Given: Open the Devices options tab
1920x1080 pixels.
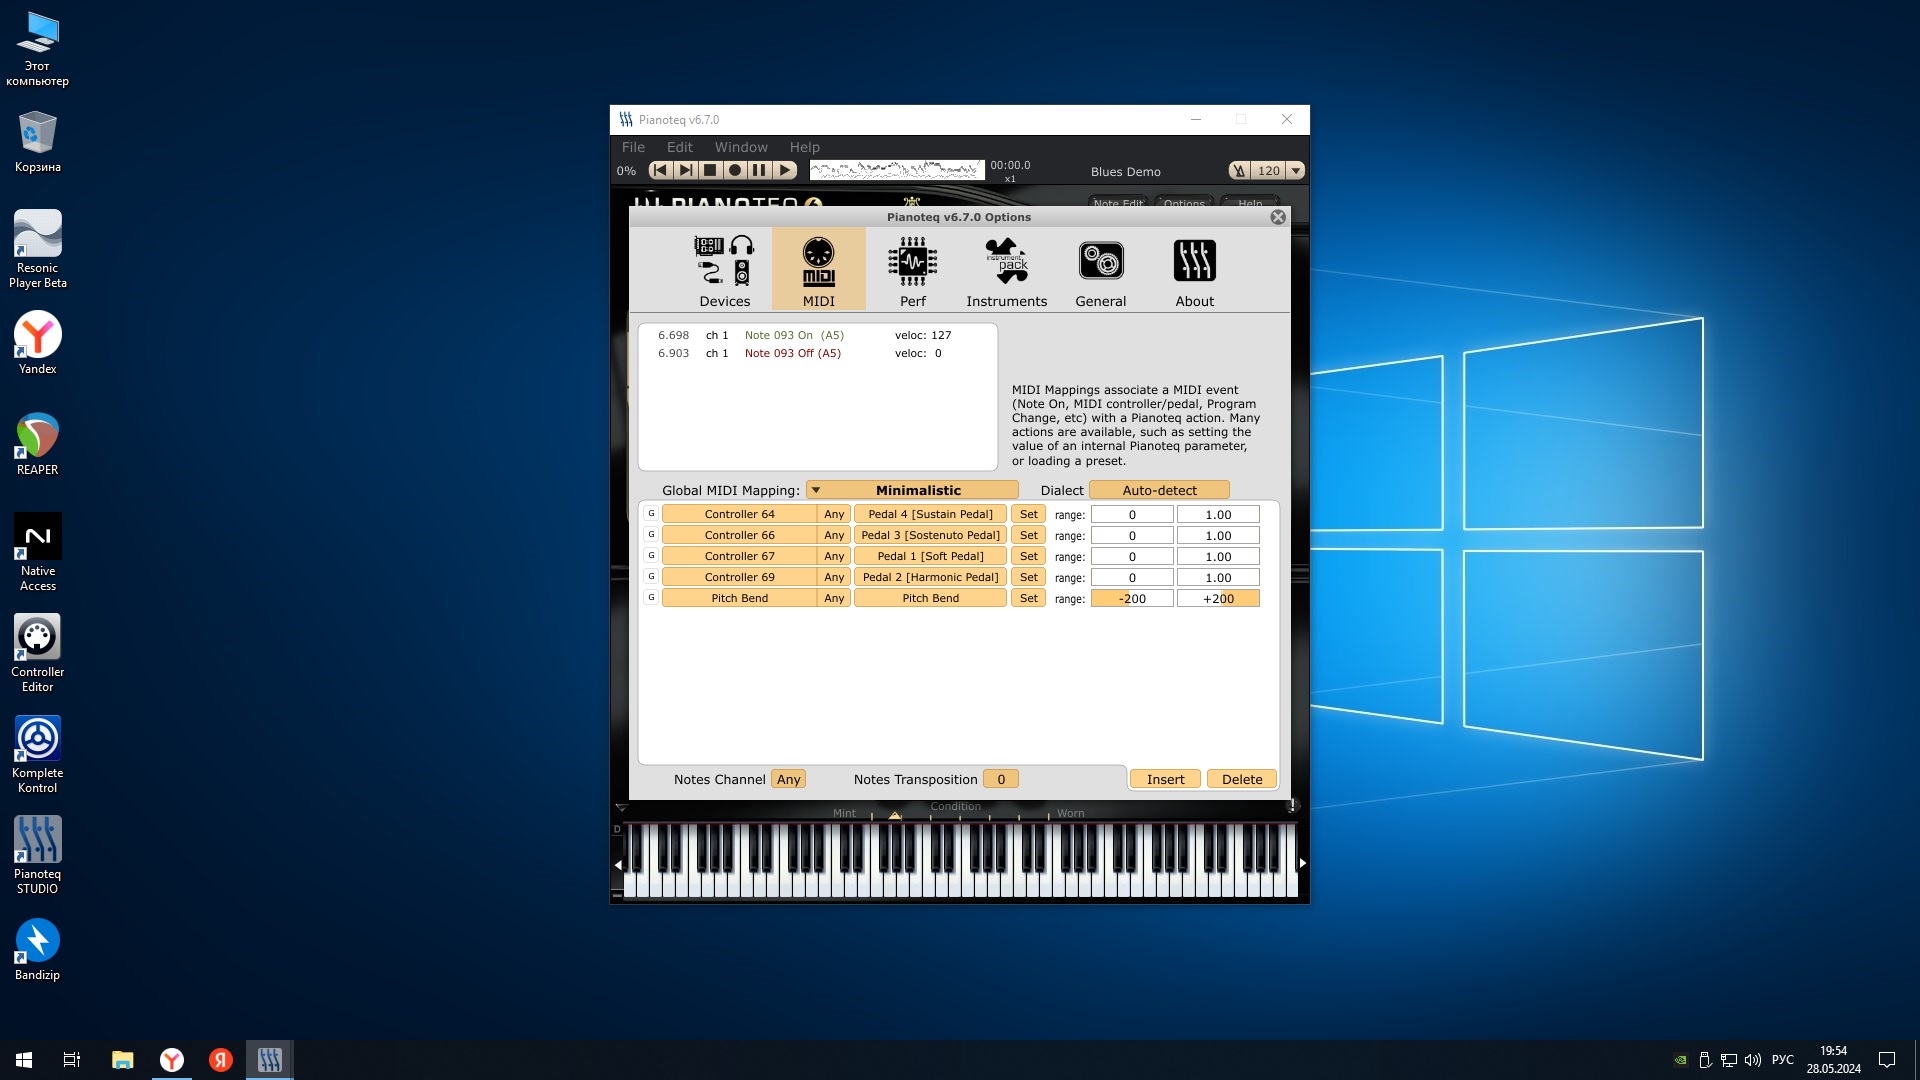Looking at the screenshot, I should point(724,270).
